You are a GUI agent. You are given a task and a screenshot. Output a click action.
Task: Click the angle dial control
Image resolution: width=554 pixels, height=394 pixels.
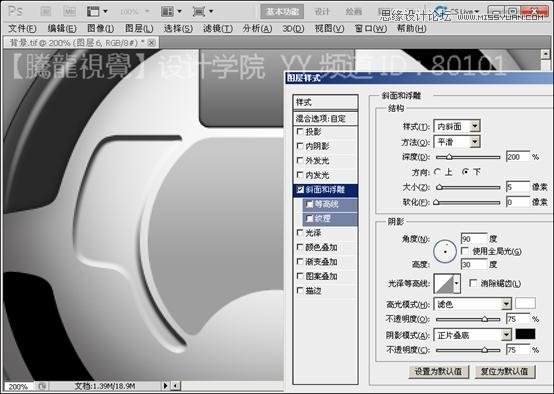pos(445,251)
